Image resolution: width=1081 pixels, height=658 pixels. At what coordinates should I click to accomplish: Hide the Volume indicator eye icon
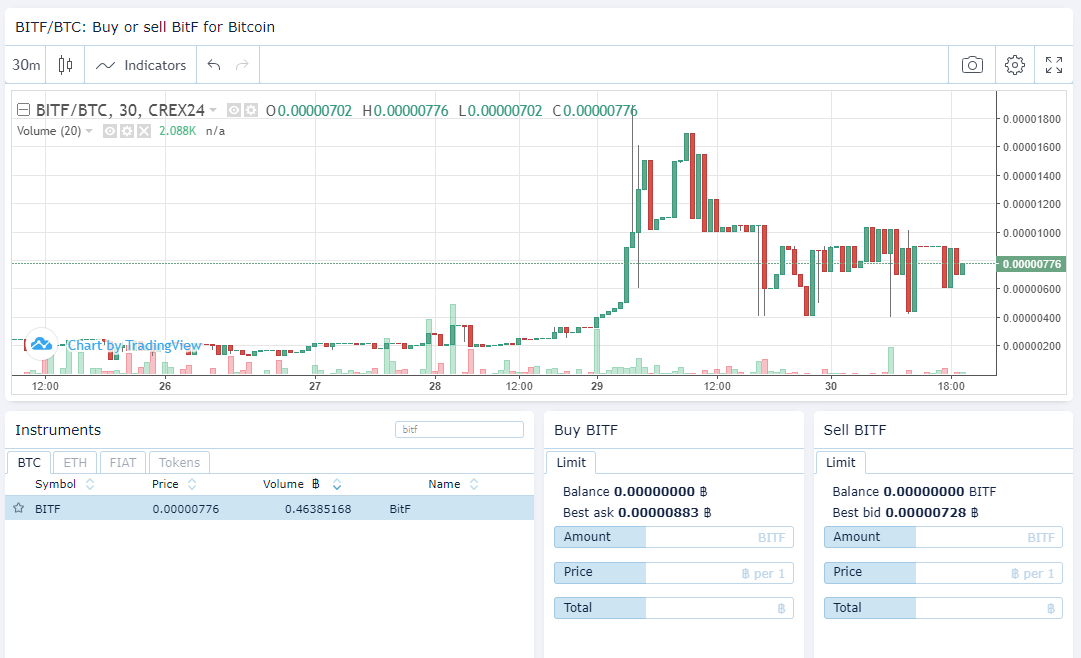tap(110, 131)
